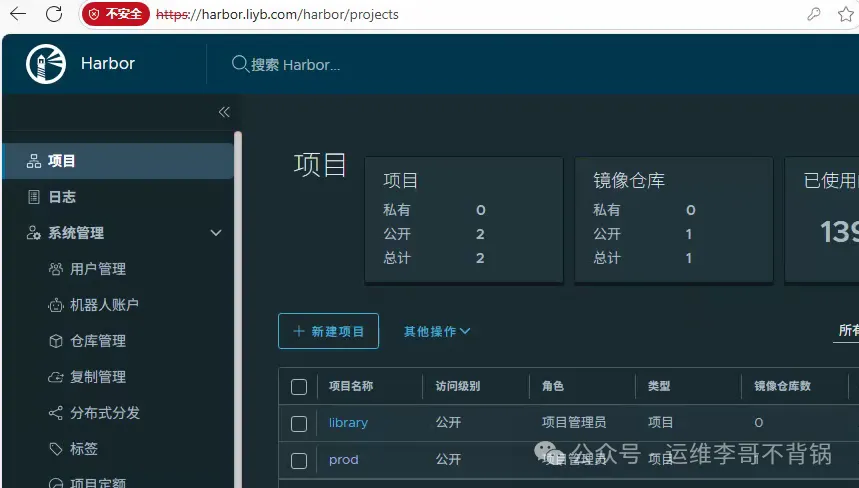This screenshot has width=859, height=488.
Task: Check the library project checkbox
Action: 299,423
